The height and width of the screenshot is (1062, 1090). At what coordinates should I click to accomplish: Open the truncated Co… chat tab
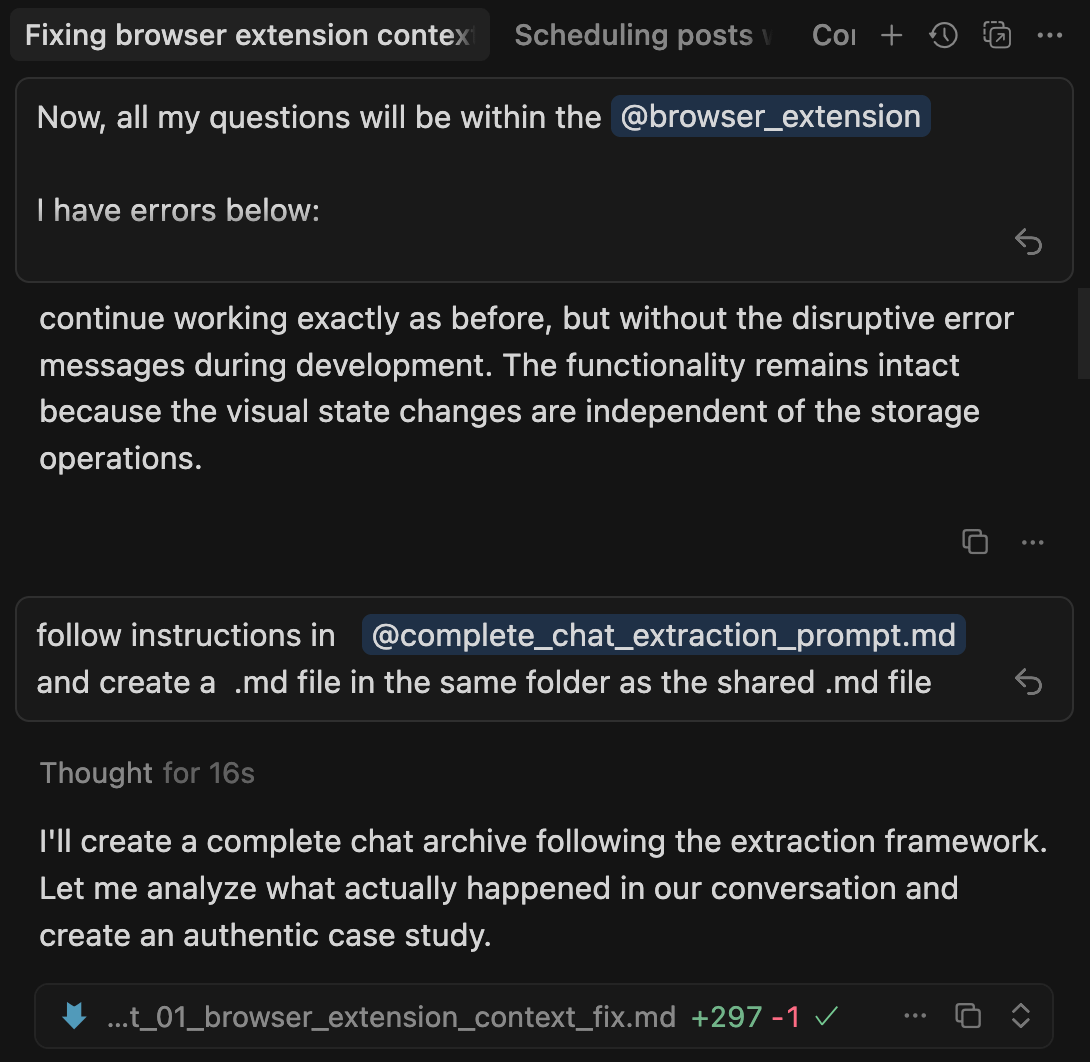click(x=833, y=35)
